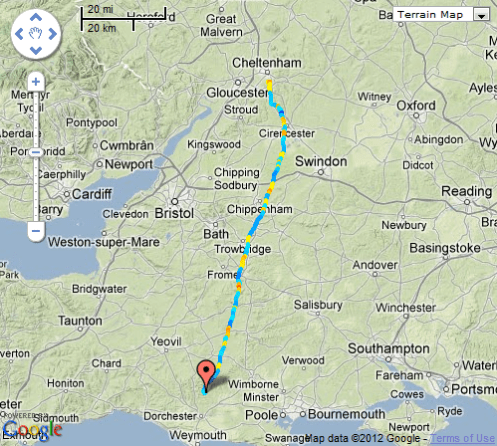The height and width of the screenshot is (446, 497).
Task: Pan the map east with right arrow
Action: point(53,34)
